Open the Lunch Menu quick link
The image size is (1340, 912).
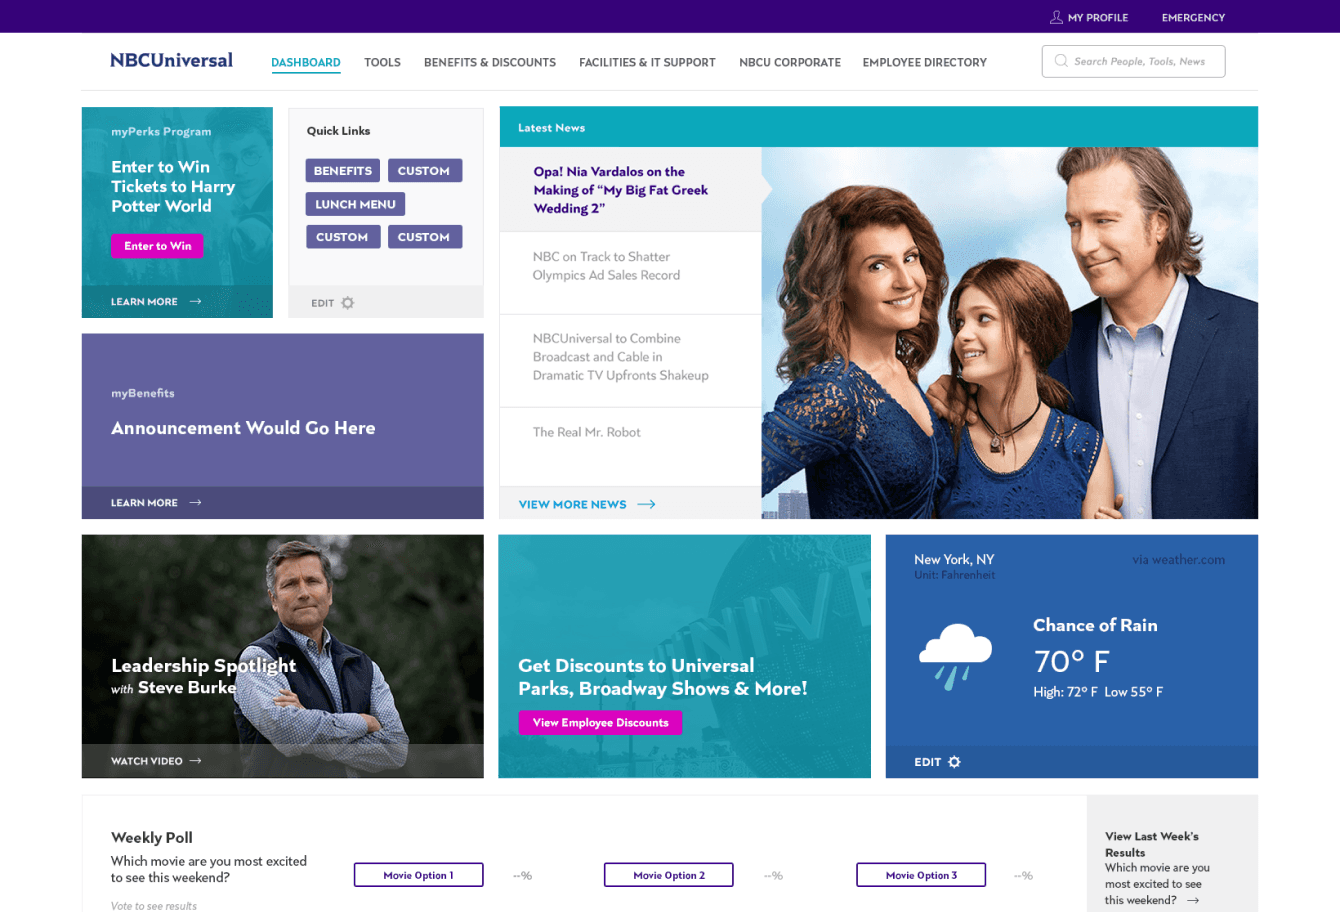355,204
